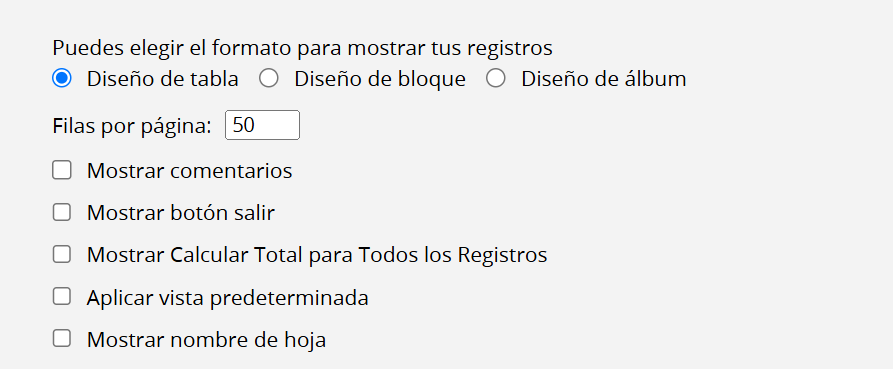Tick the Mostrar botón salir checkbox
The width and height of the screenshot is (893, 369).
tap(62, 212)
